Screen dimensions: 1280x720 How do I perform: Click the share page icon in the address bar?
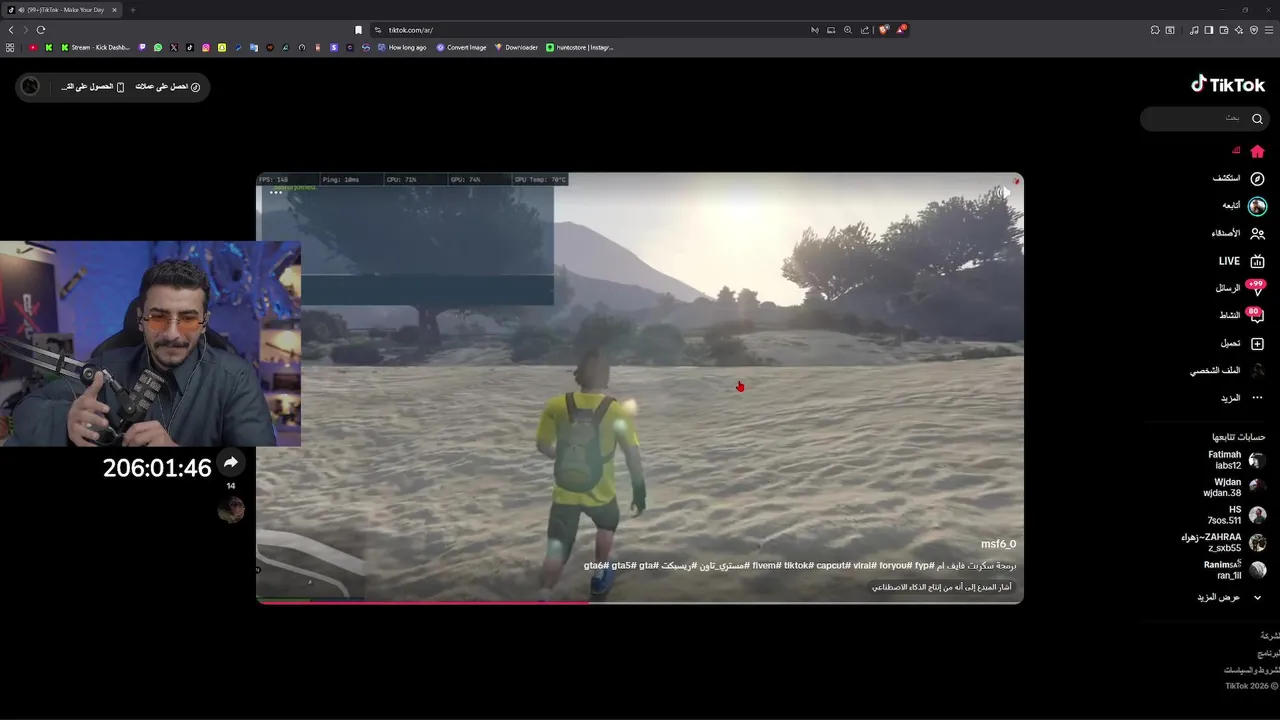coord(865,30)
